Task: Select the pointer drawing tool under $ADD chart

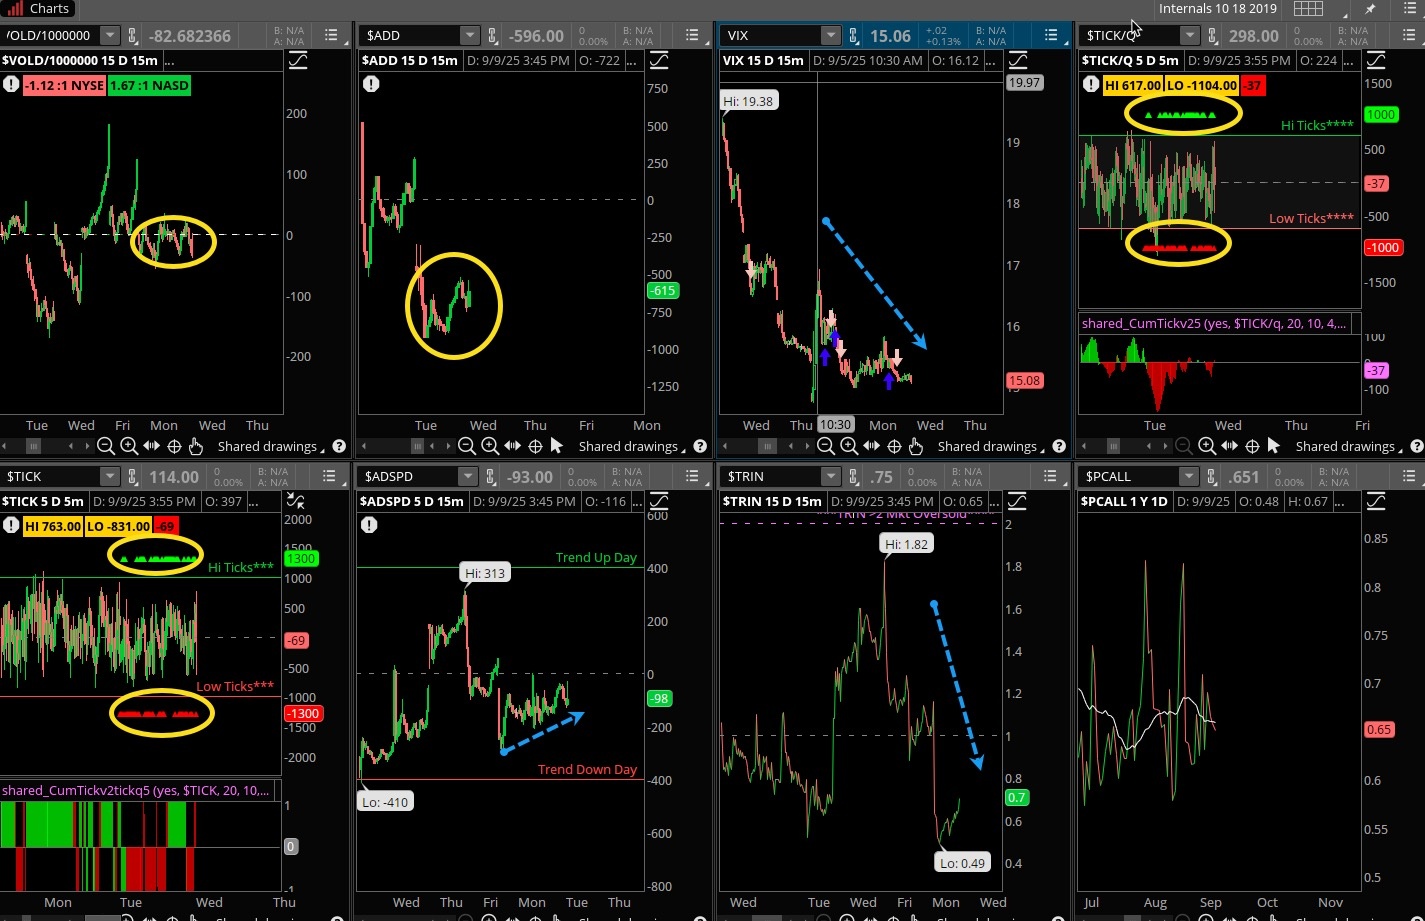Action: [x=557, y=446]
